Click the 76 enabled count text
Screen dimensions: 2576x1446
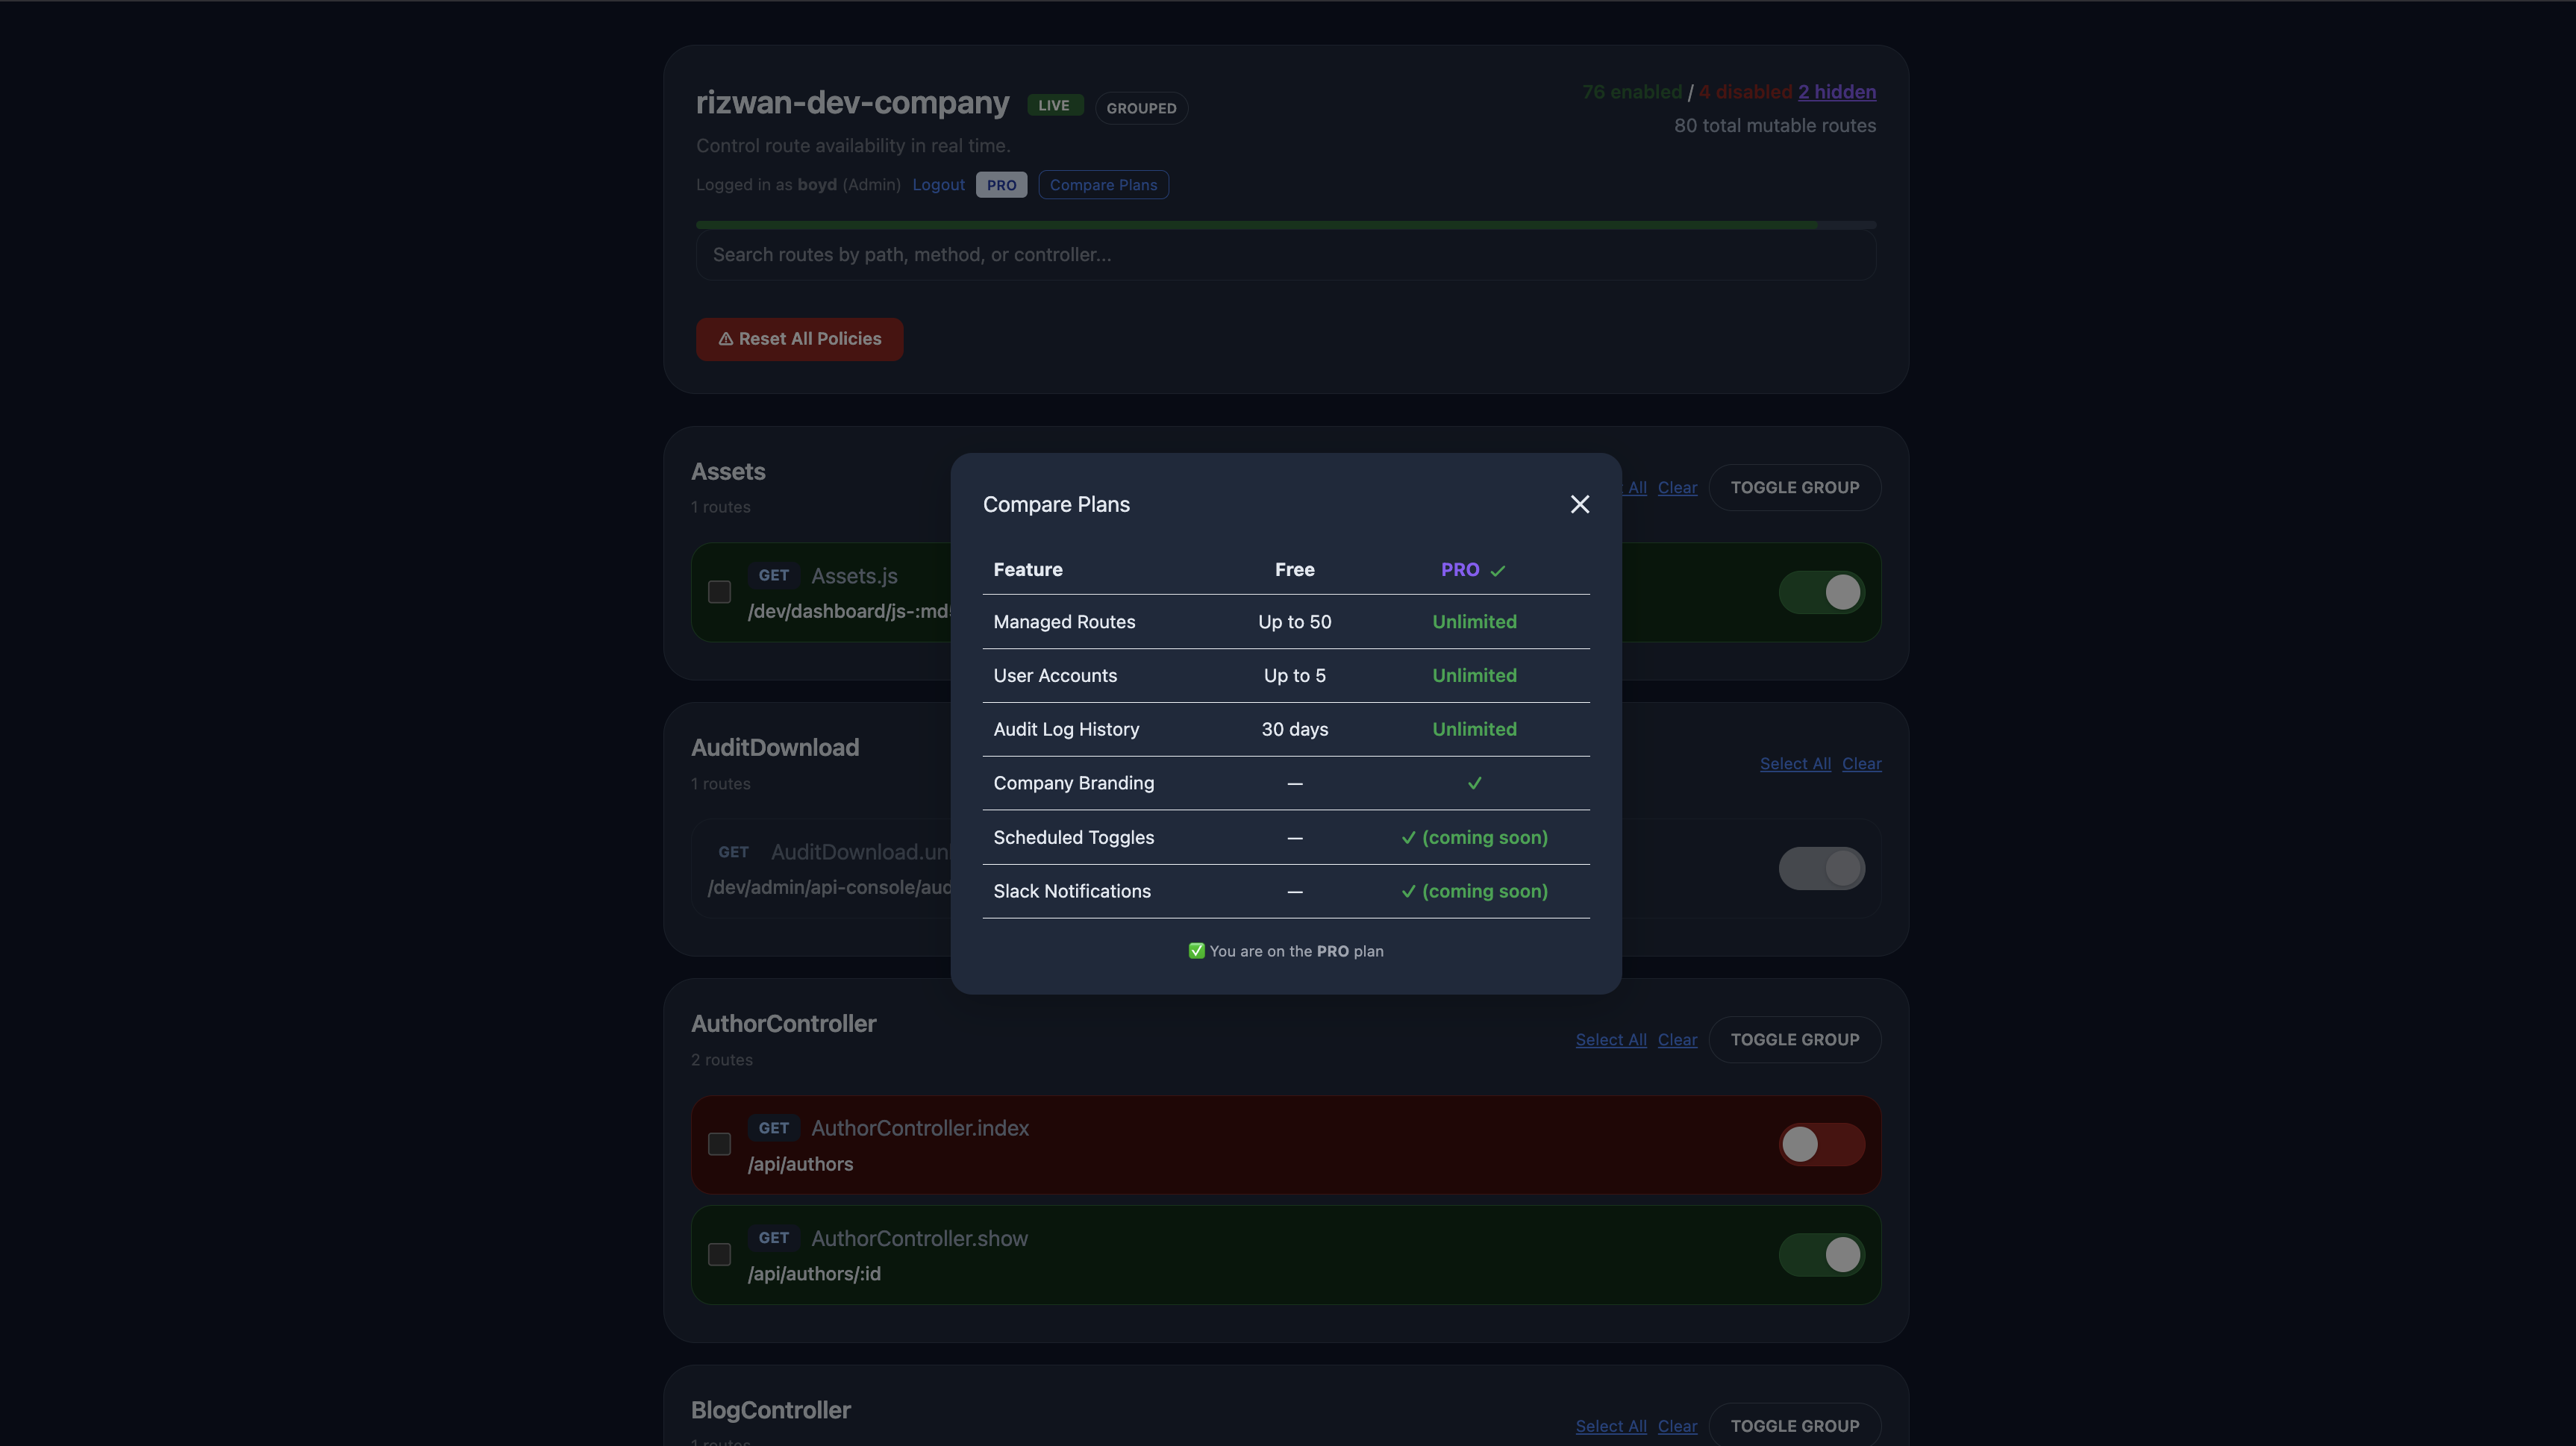pos(1631,92)
